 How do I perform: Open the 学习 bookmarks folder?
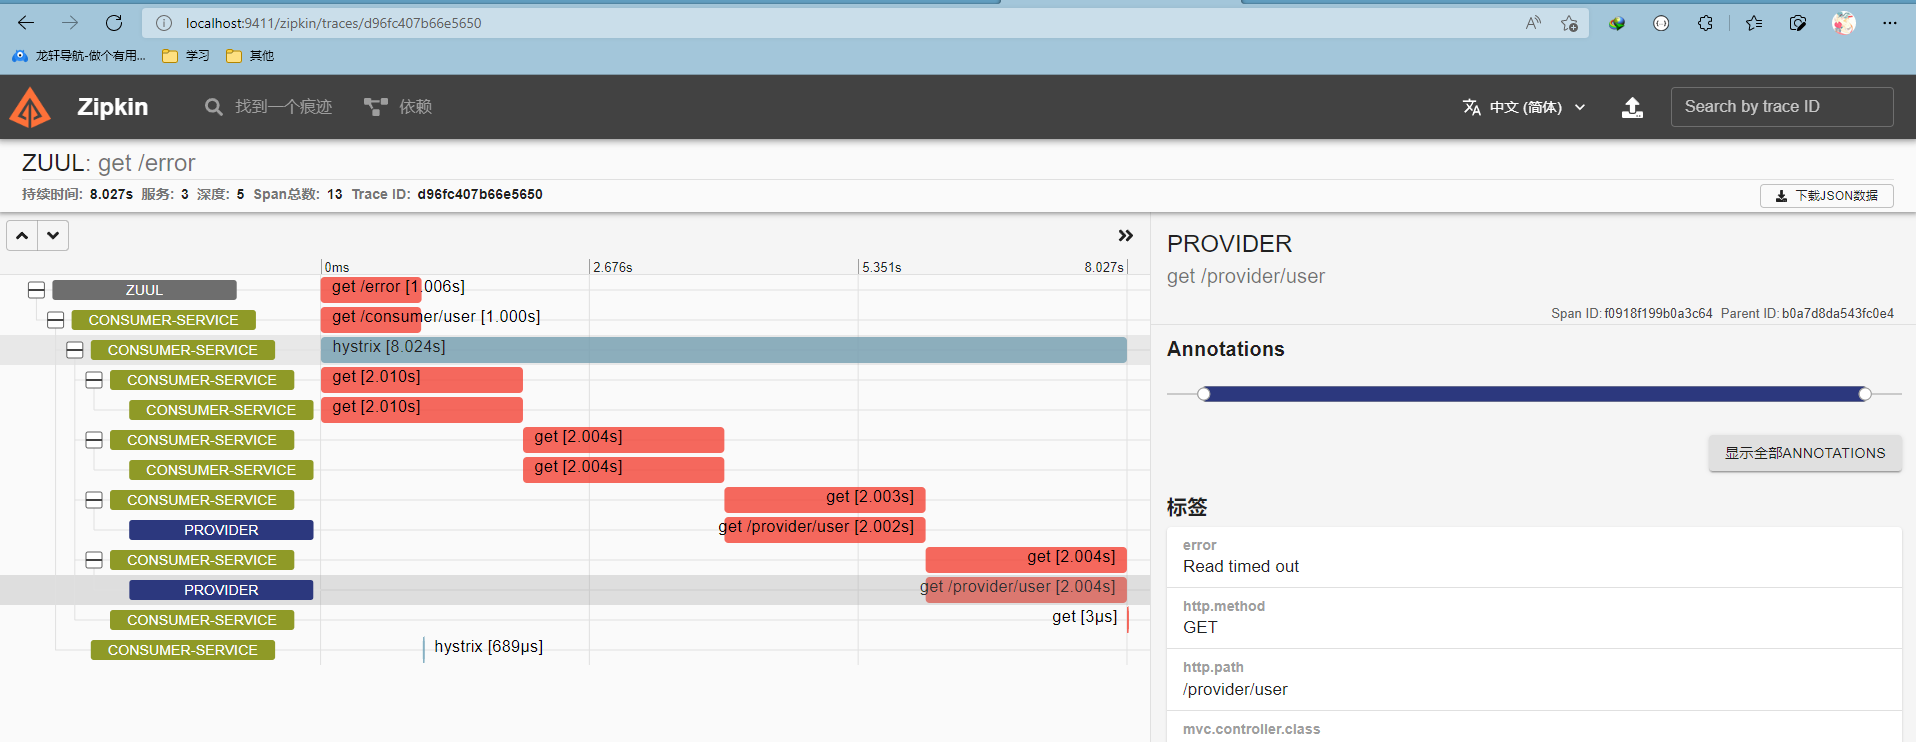186,56
